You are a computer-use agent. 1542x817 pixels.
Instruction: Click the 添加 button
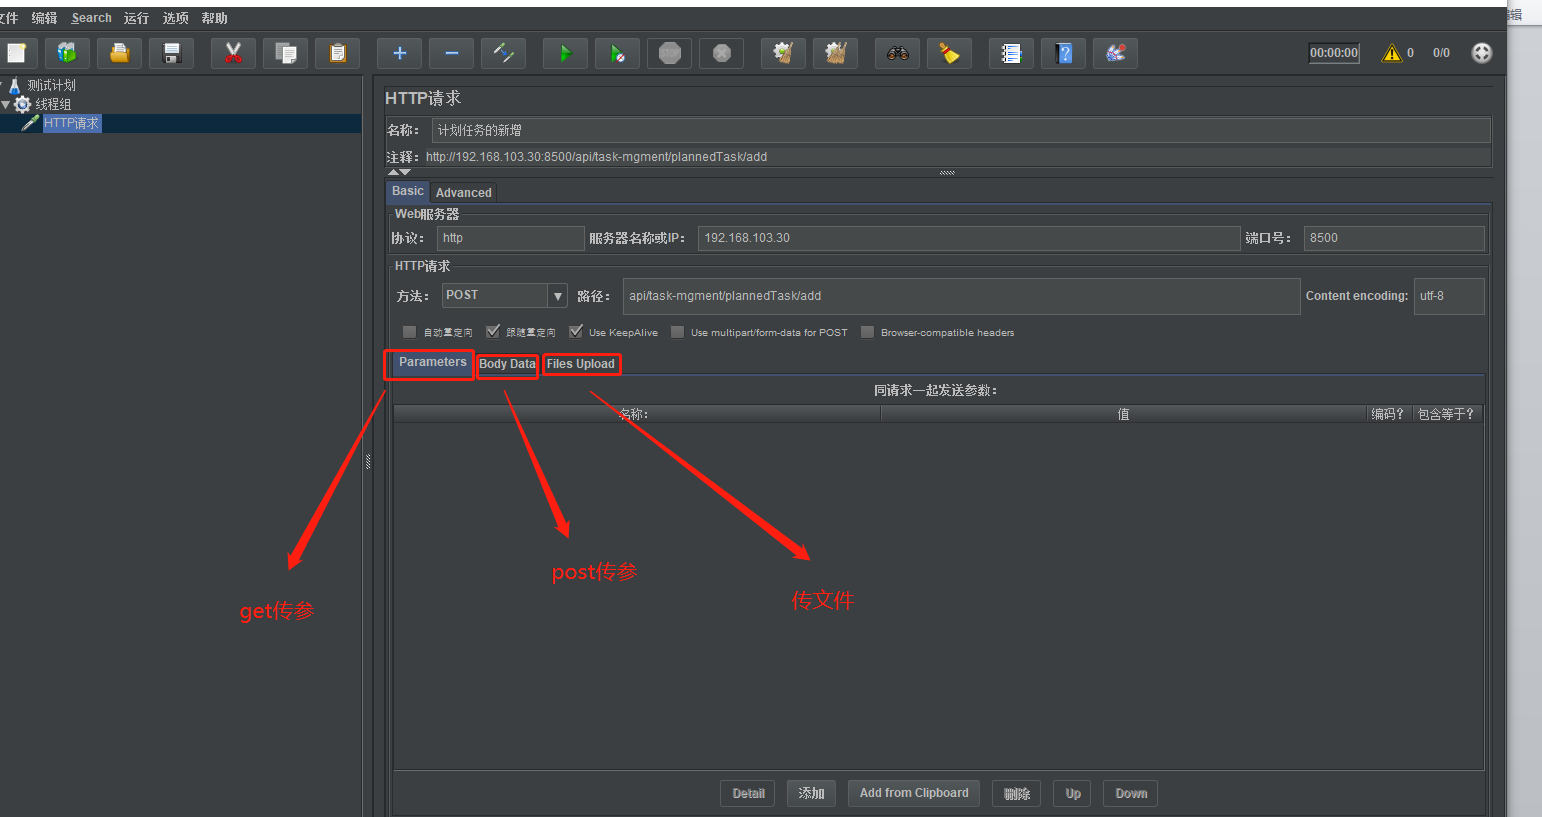811,794
